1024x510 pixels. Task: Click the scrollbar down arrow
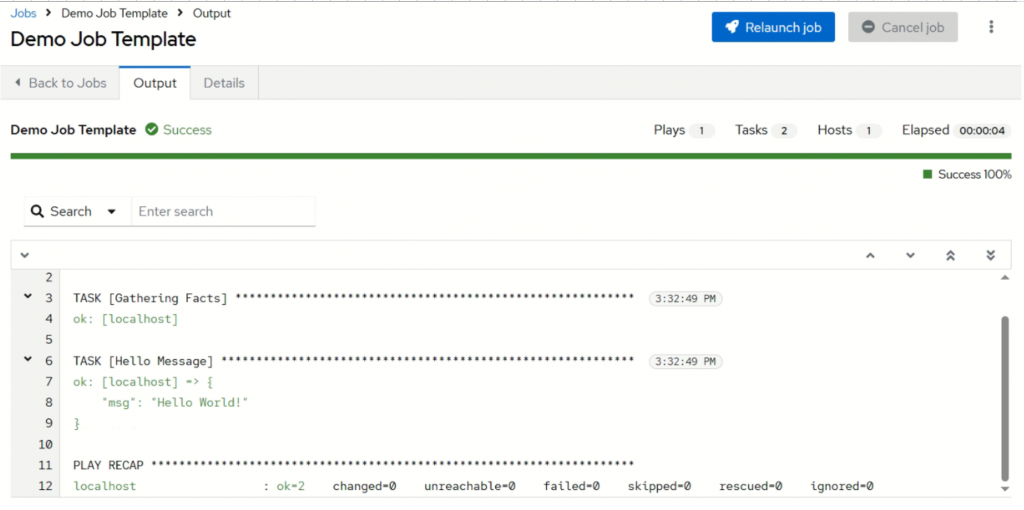point(1004,489)
